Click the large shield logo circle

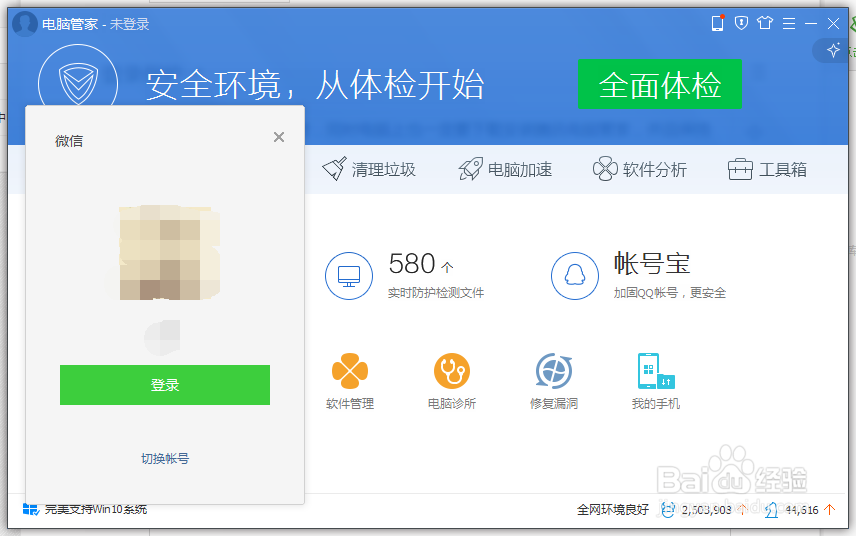coord(78,75)
